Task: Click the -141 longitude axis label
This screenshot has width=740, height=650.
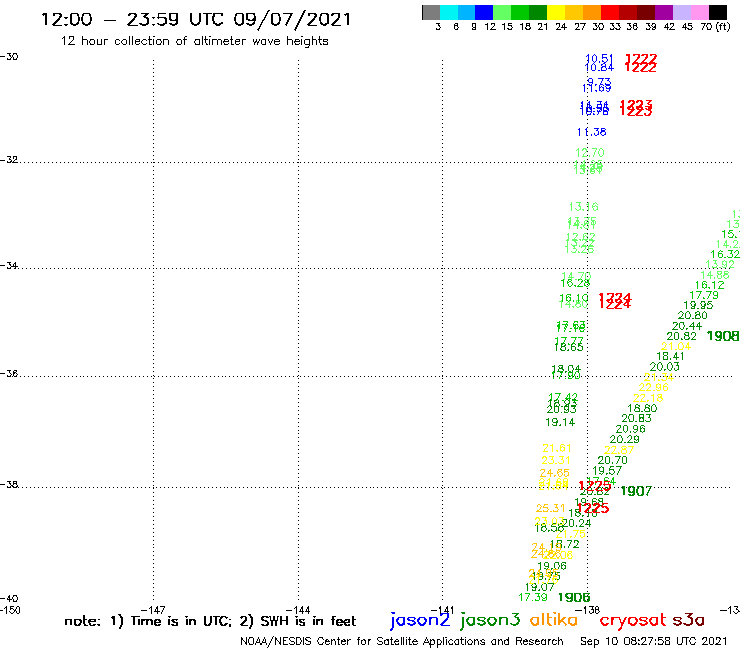Action: (442, 610)
